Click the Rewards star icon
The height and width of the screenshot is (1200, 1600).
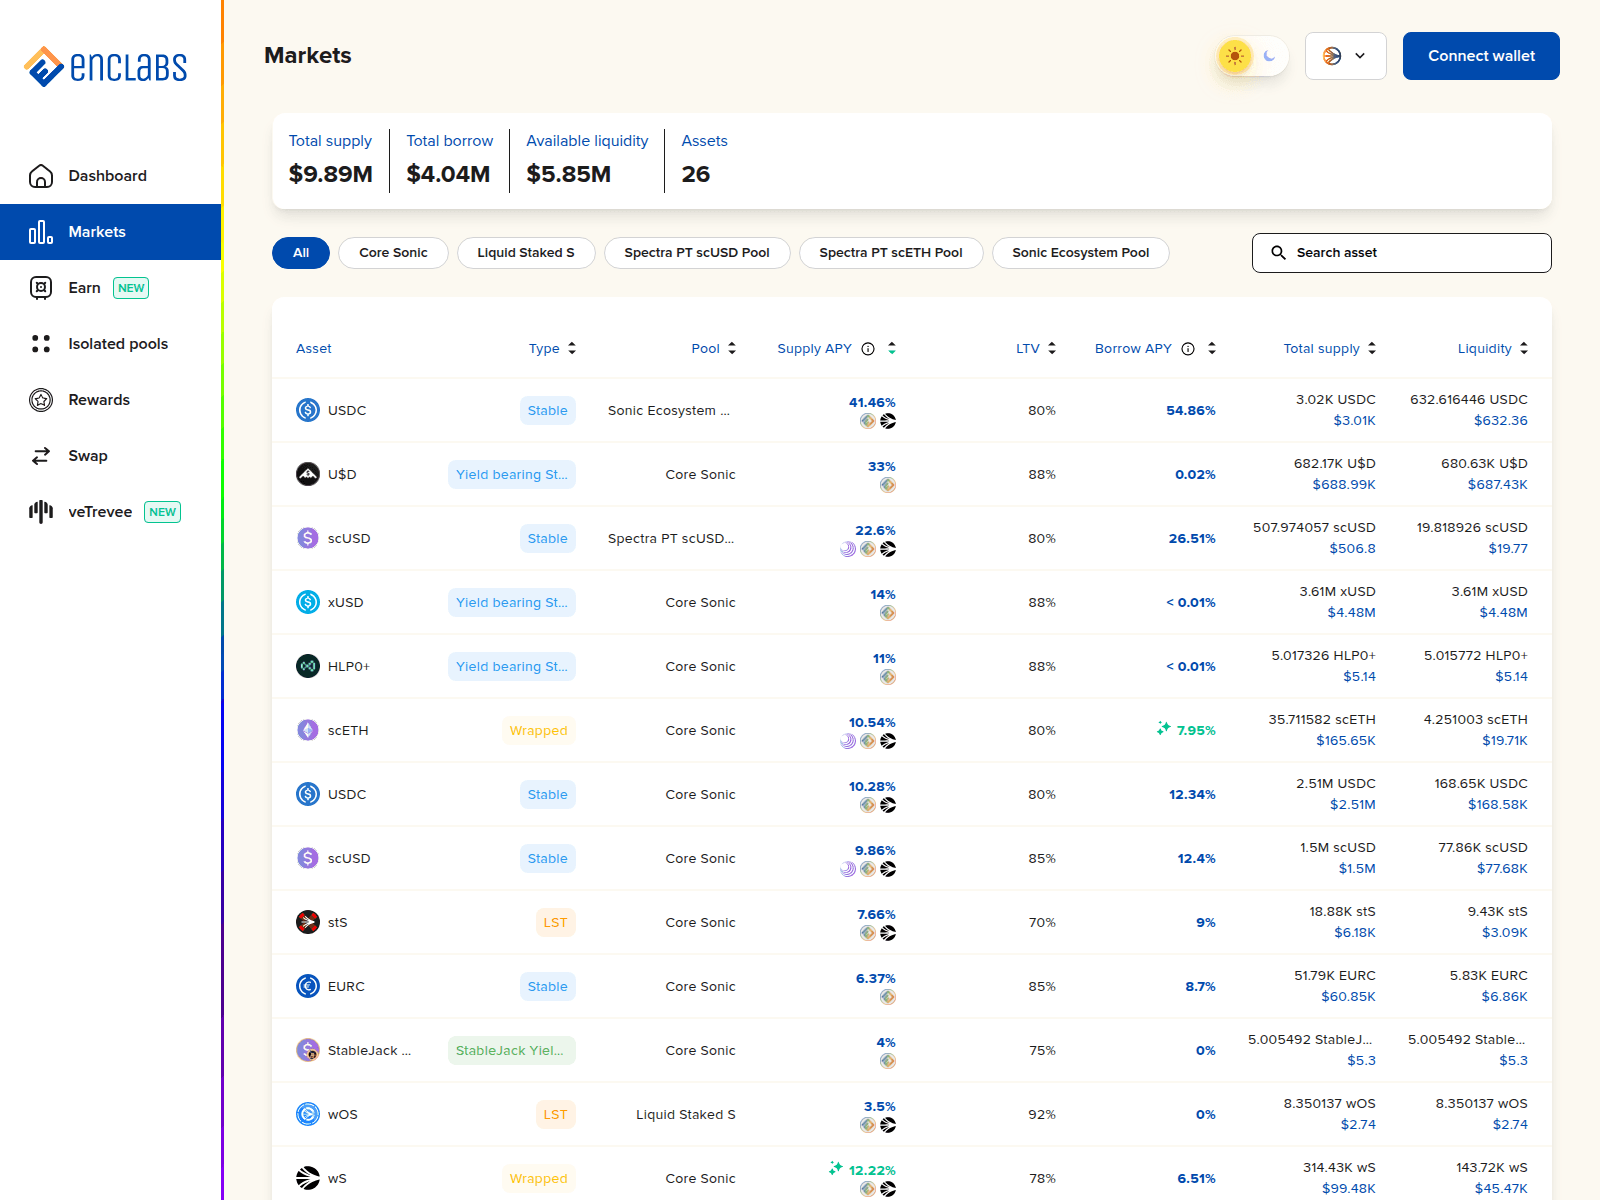[41, 400]
